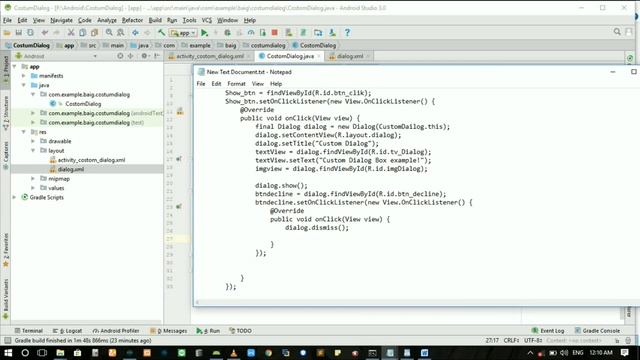
Task: Open the Build menu
Action: pos(155,20)
